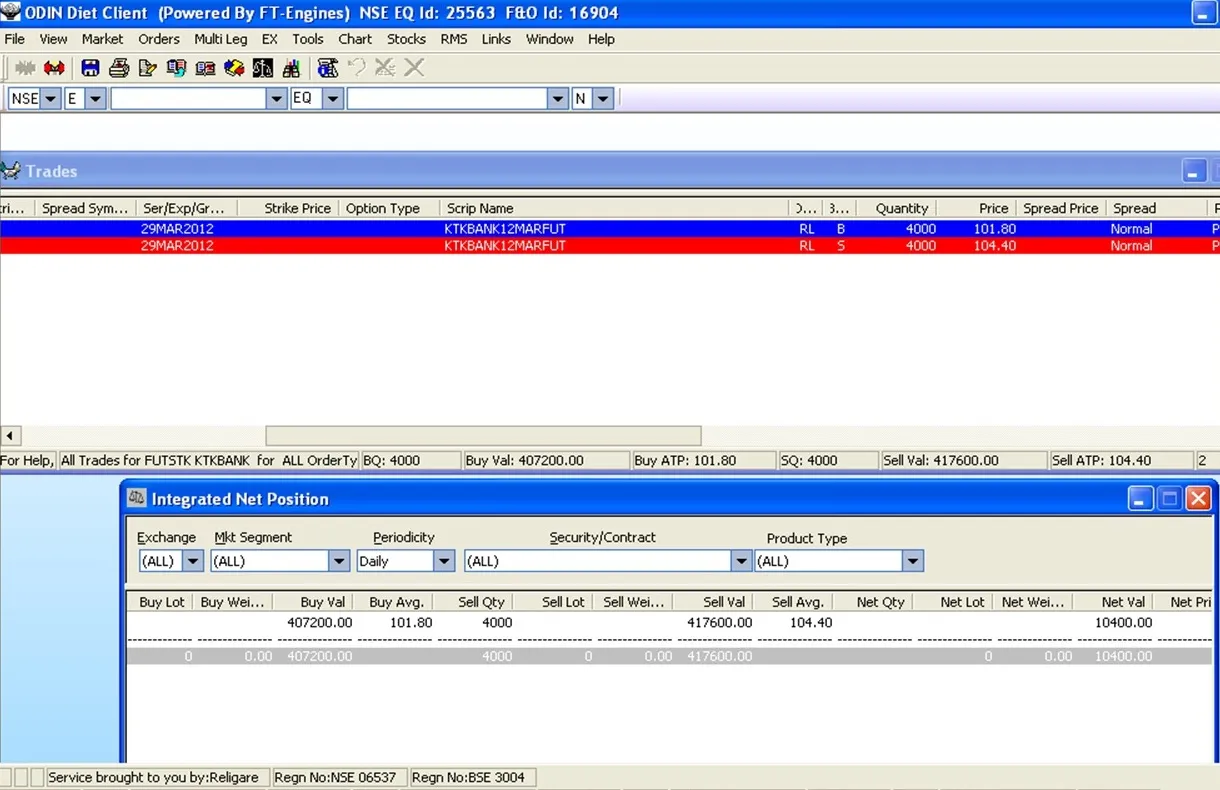Open the Tools menu
1220x790 pixels.
(x=308, y=39)
